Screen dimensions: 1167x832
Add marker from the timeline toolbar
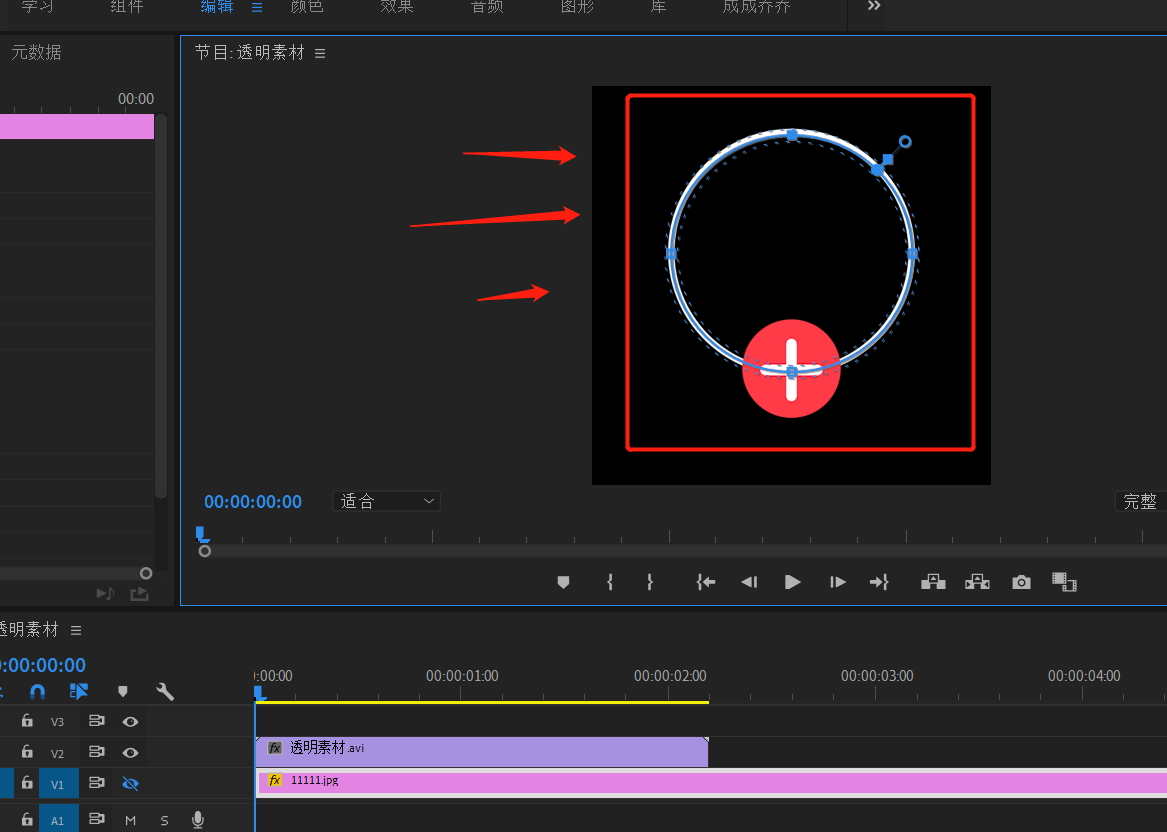pos(123,692)
